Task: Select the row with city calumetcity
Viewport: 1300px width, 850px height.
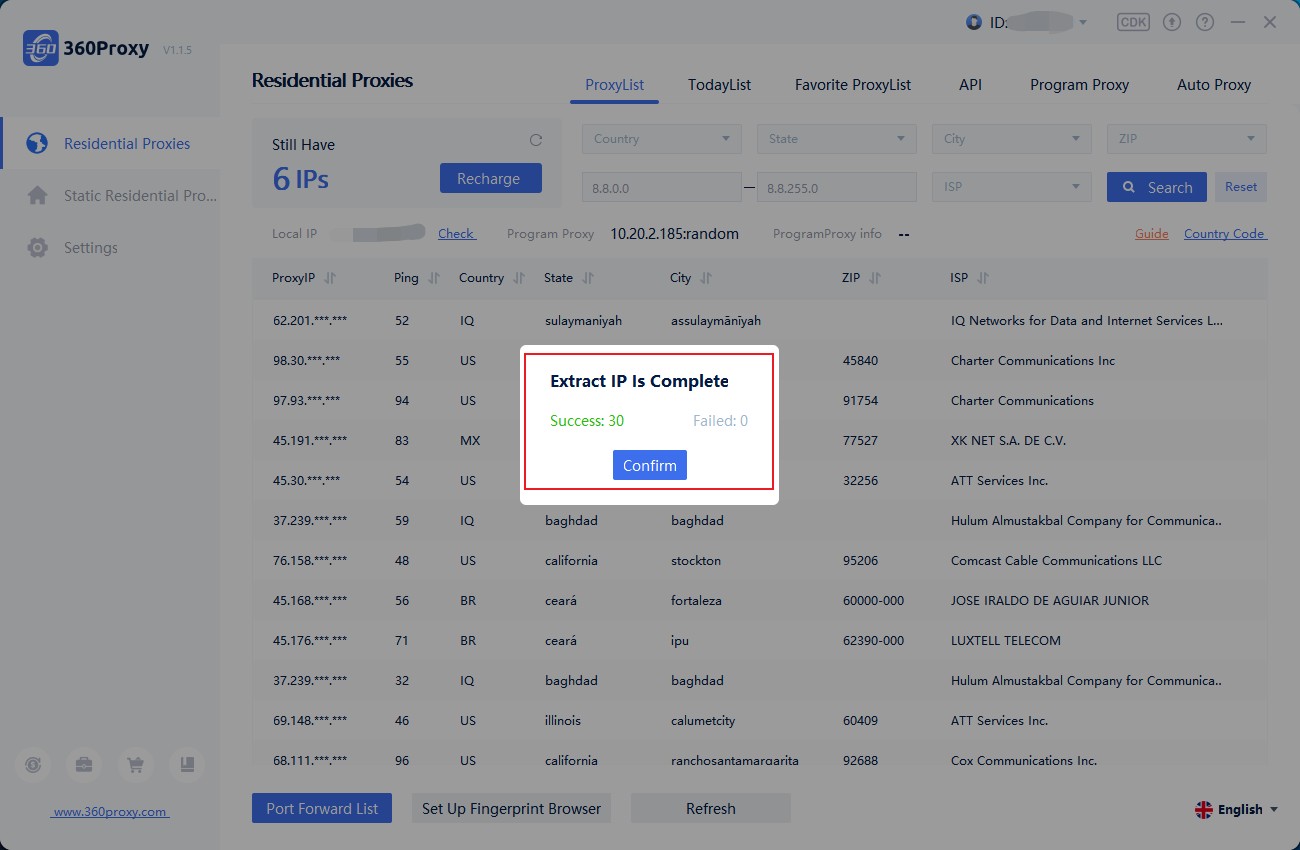Action: click(760, 721)
